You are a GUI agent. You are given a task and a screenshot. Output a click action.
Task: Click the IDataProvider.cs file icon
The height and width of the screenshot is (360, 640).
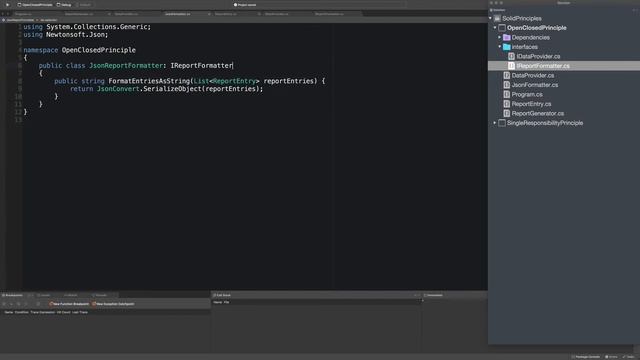click(511, 56)
